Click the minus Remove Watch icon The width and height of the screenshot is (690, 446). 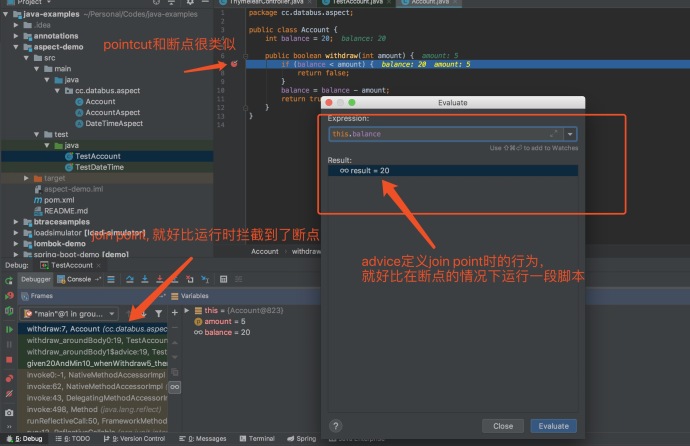(175, 327)
